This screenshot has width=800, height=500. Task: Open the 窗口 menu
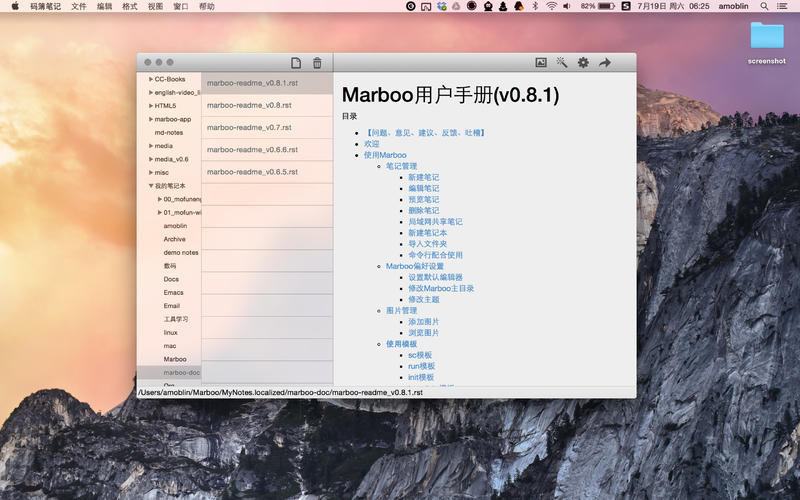pyautogui.click(x=181, y=6)
